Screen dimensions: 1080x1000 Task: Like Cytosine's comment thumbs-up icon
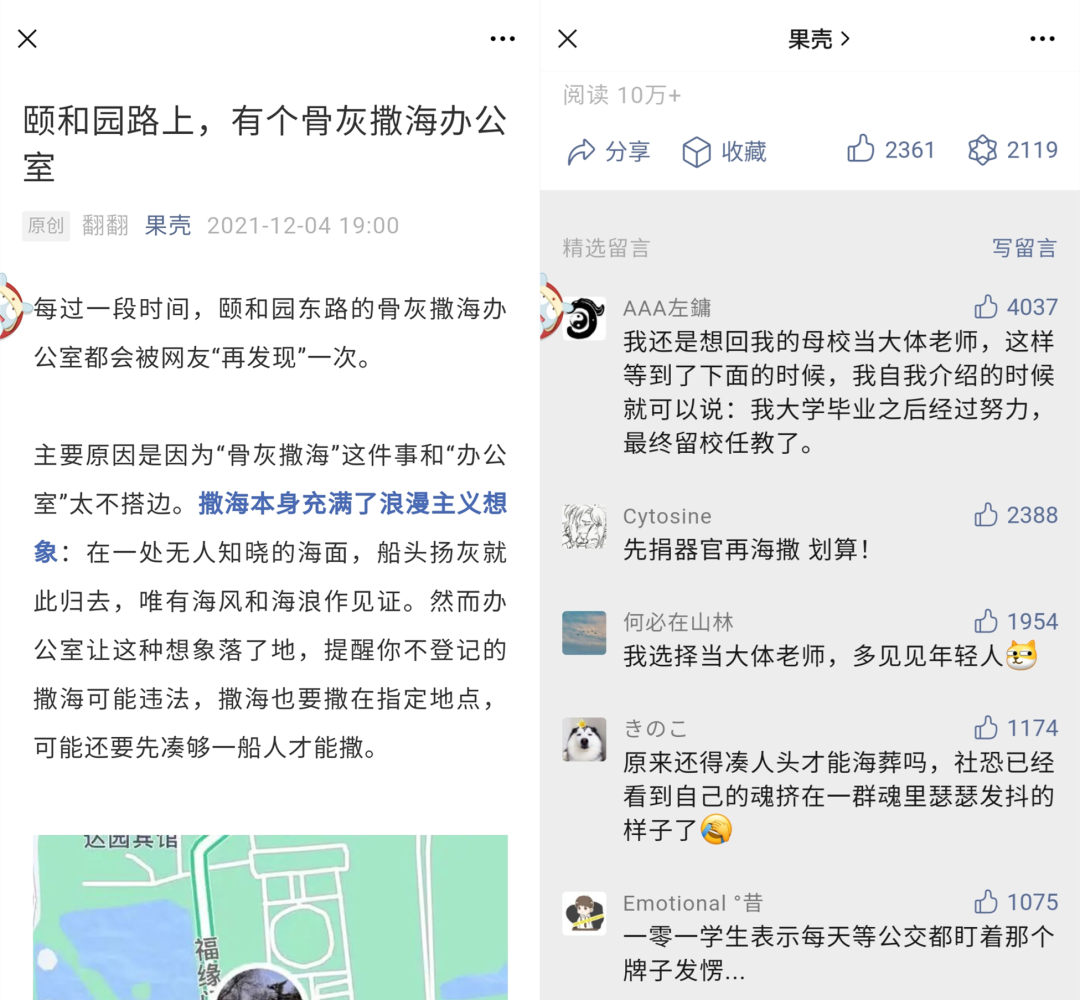(986, 514)
